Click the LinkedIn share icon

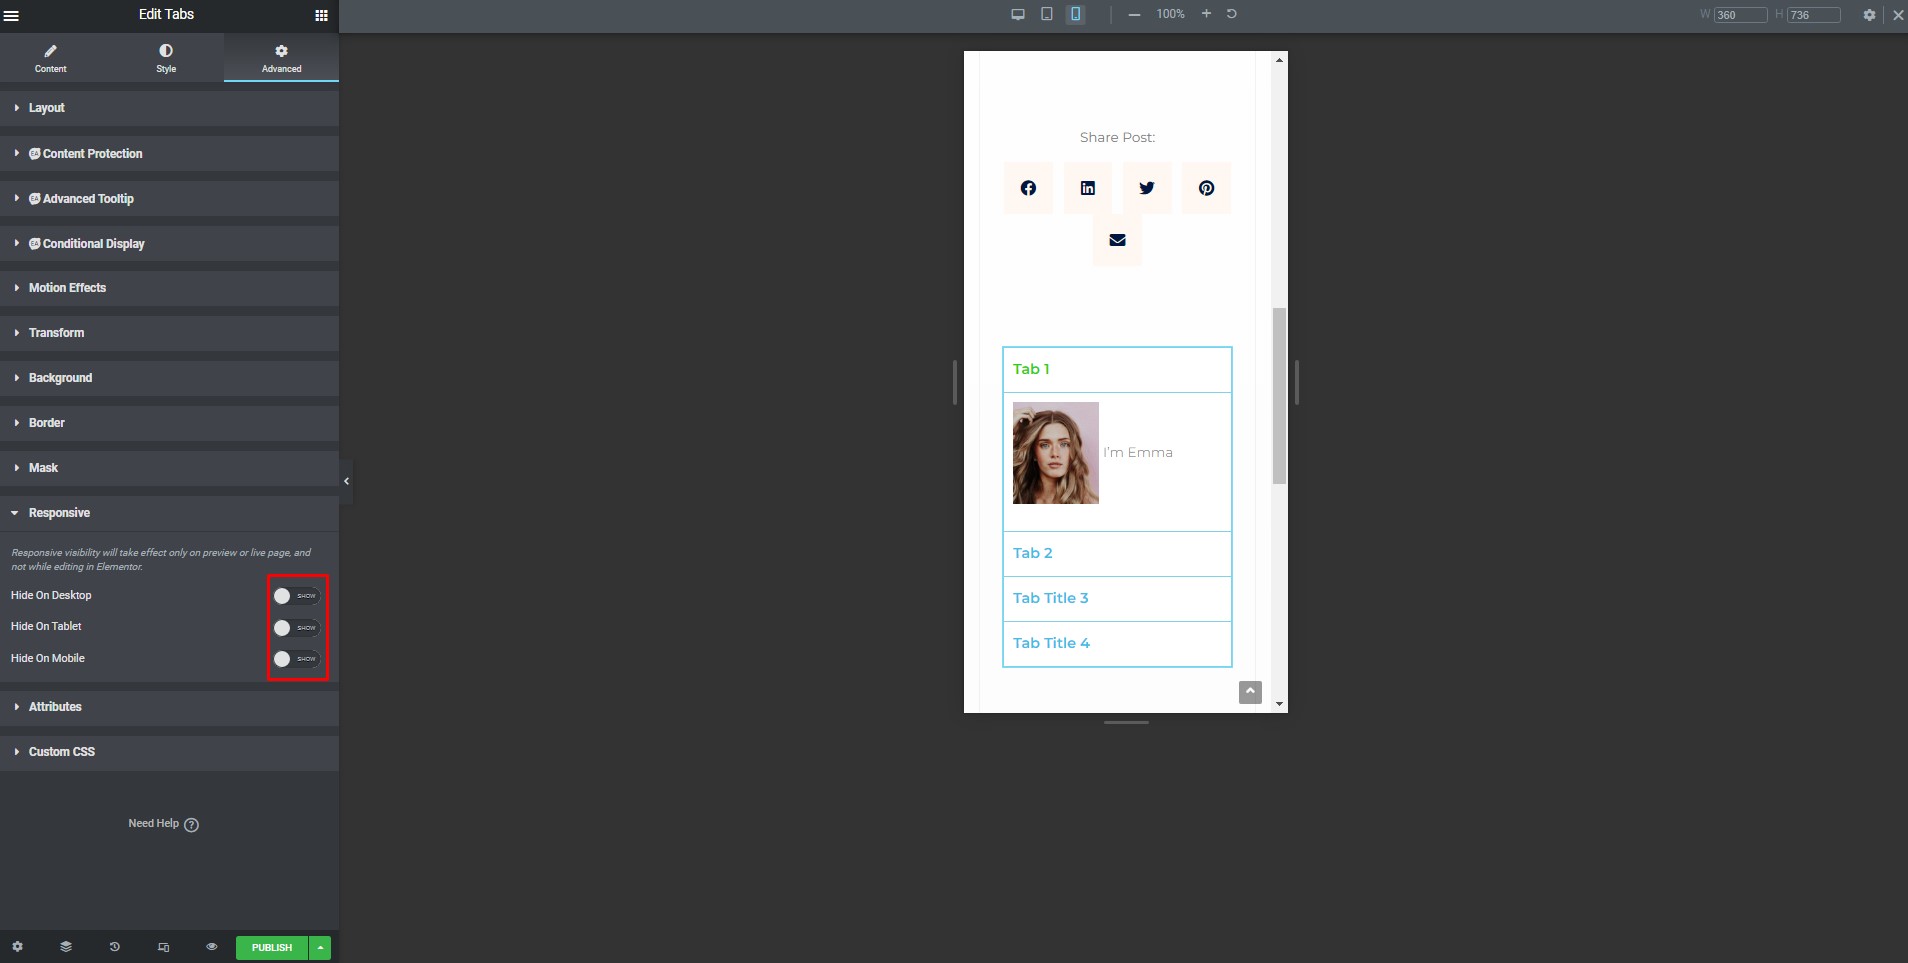click(x=1088, y=188)
